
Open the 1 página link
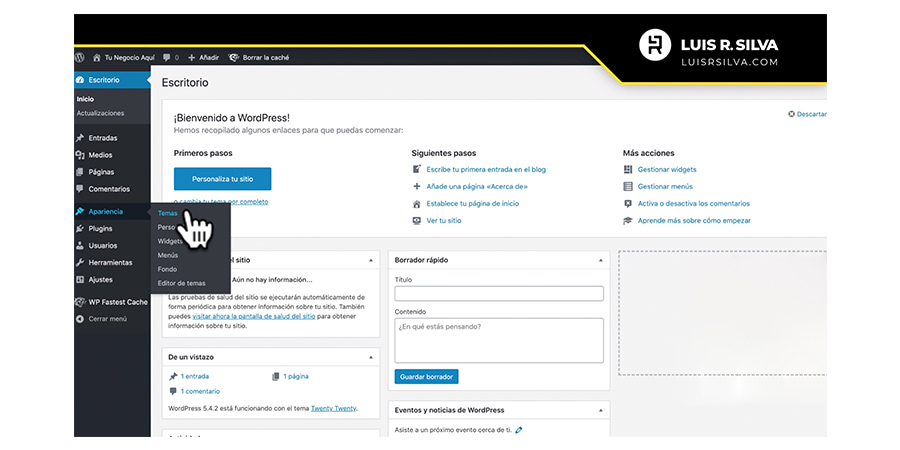point(296,377)
